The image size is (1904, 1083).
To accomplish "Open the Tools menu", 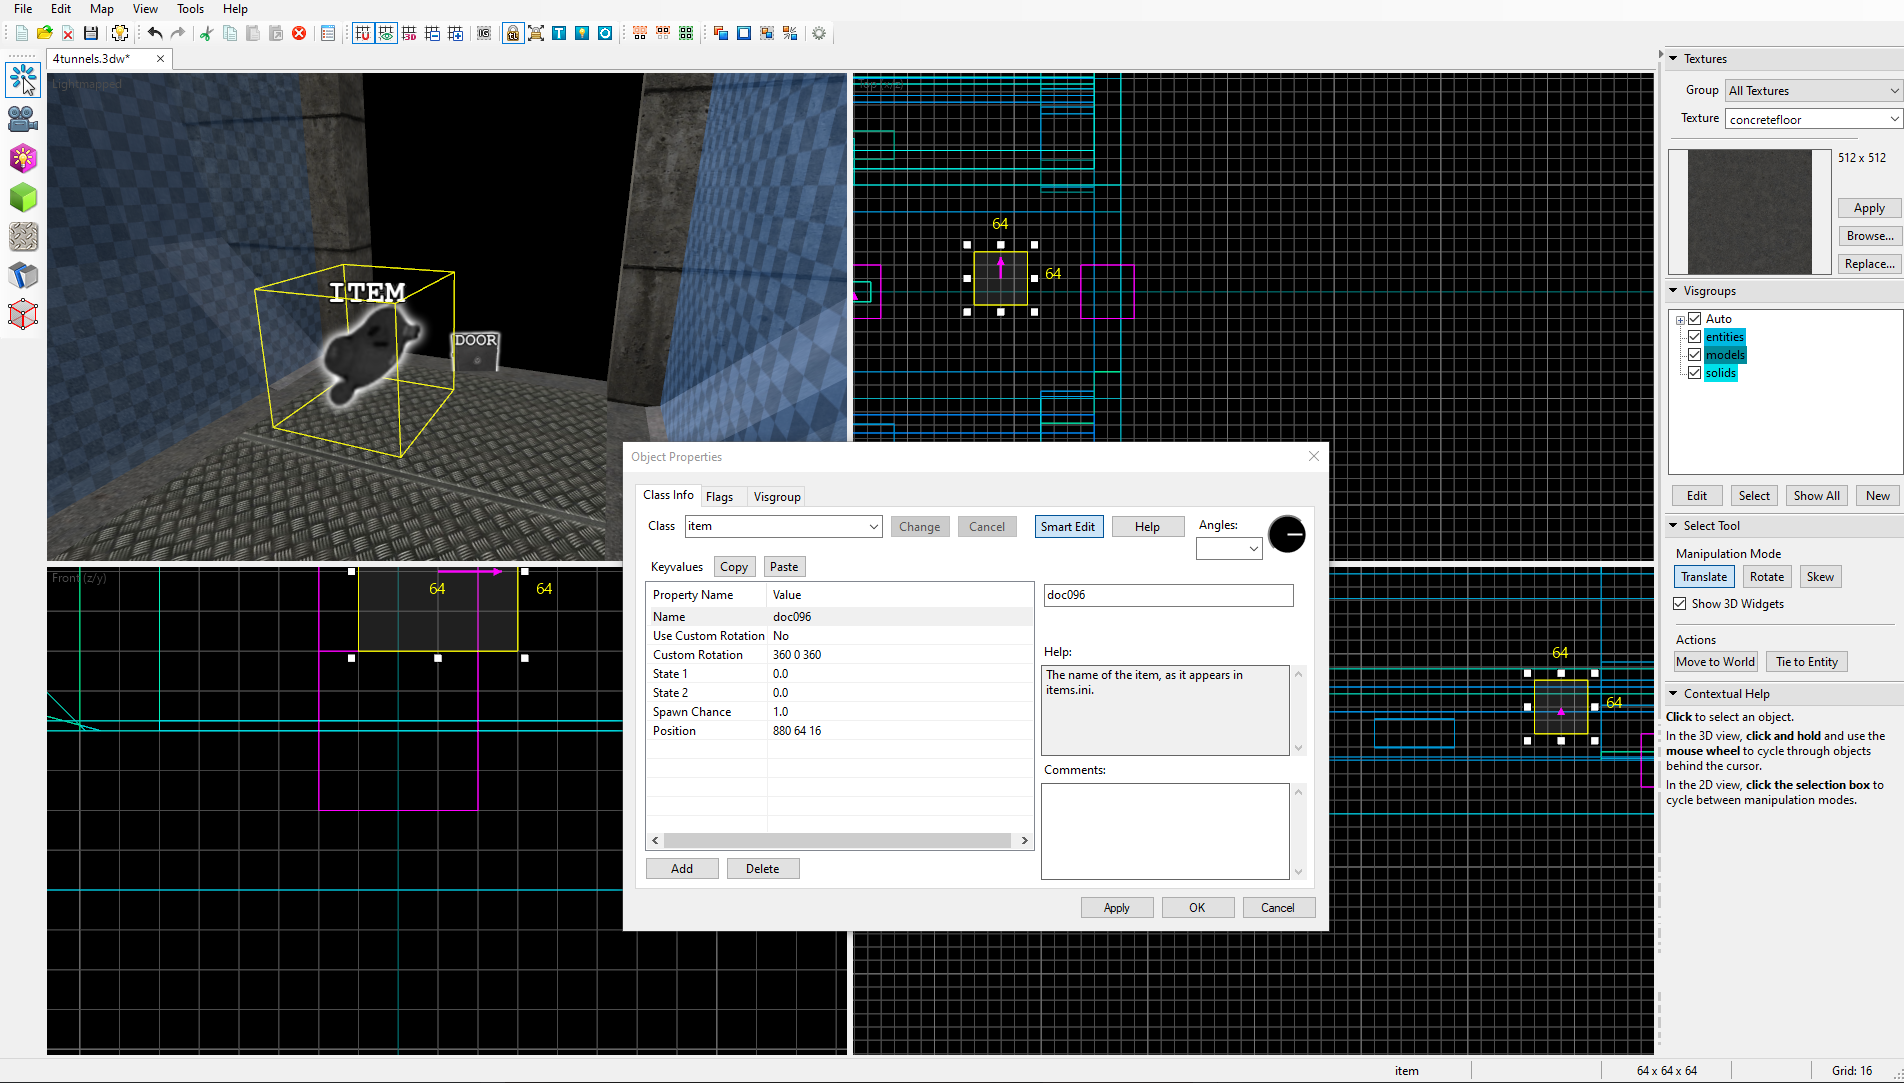I will 190,9.
